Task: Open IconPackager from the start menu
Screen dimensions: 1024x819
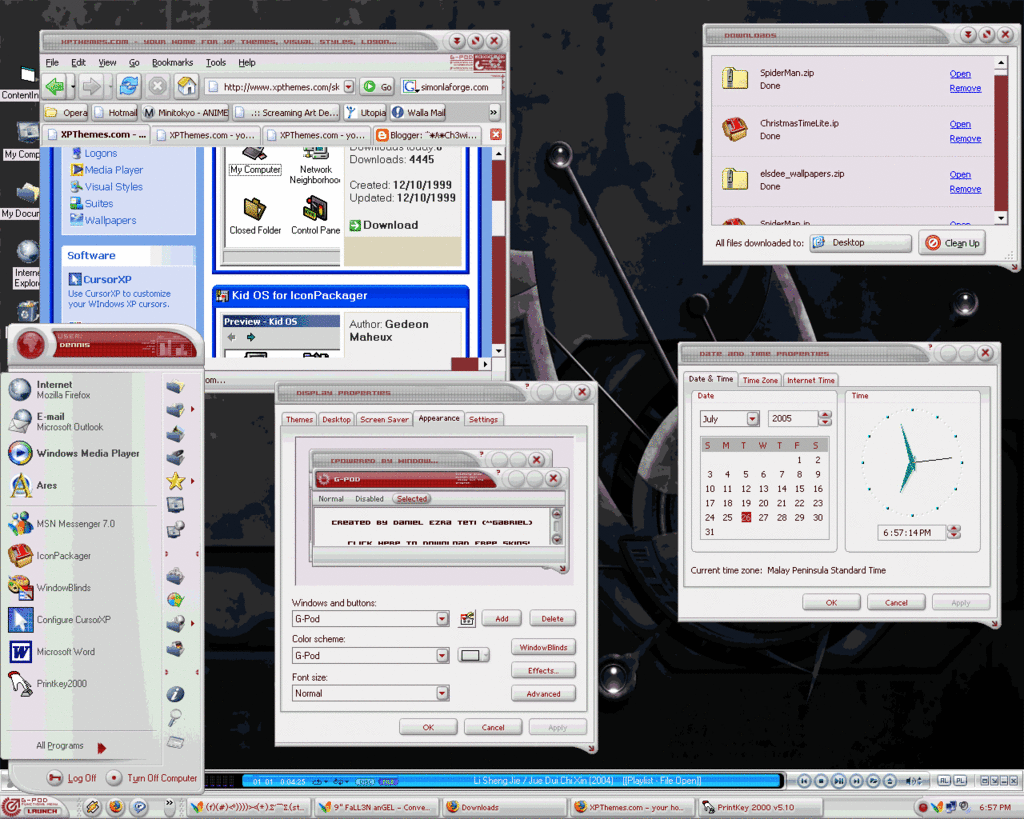Action: click(x=50, y=556)
